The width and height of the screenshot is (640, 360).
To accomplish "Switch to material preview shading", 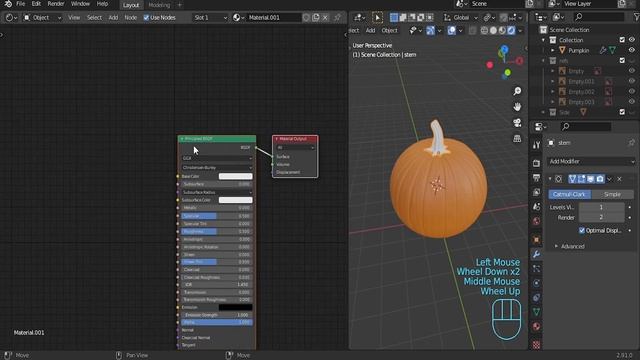I will (502, 30).
